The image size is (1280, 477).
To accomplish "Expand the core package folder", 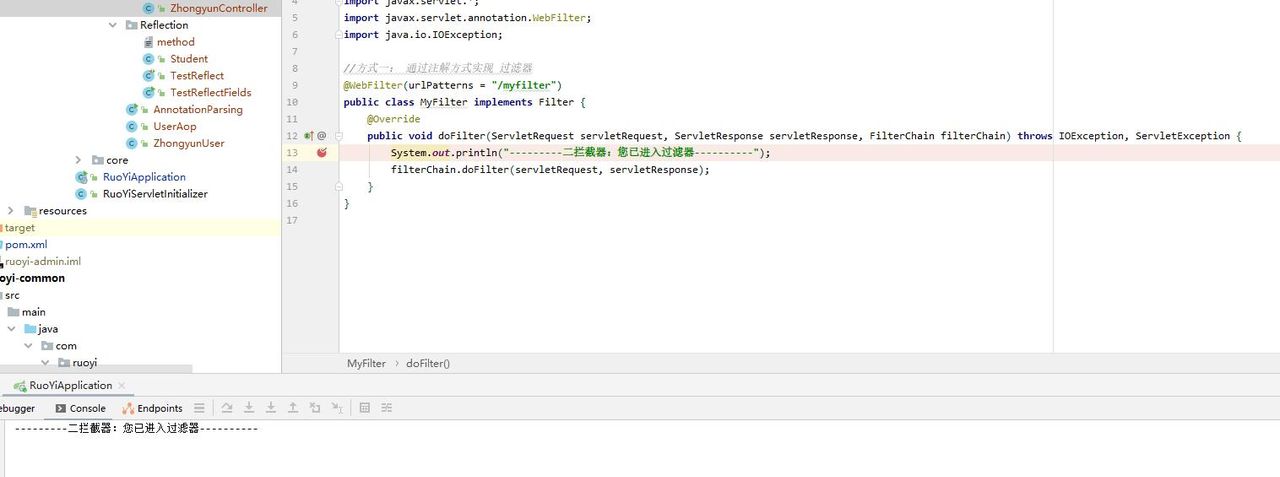I will pos(79,160).
